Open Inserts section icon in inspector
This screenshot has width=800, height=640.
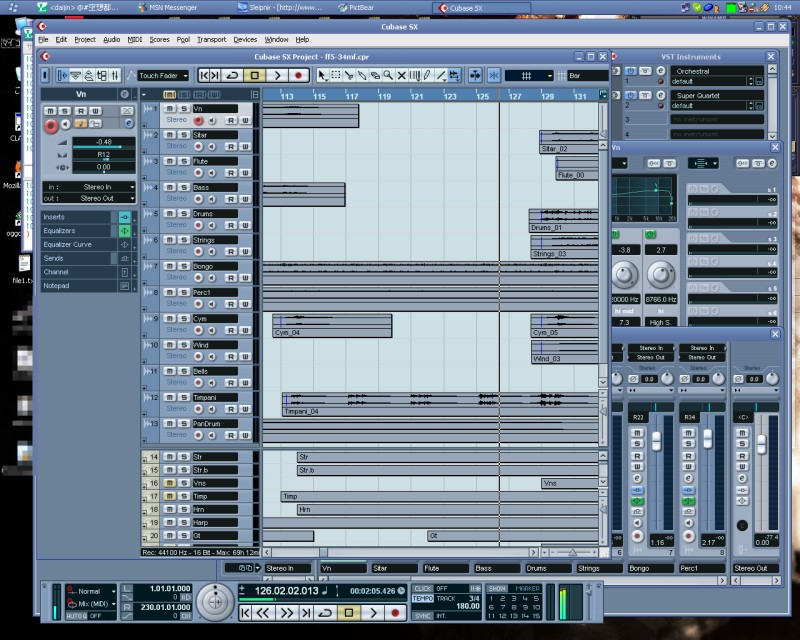coord(124,217)
